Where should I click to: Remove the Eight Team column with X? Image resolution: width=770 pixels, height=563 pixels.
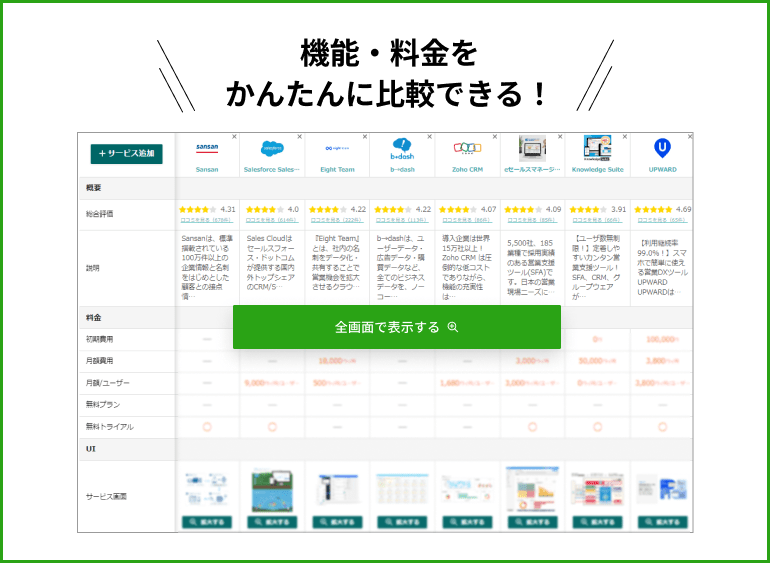coord(365,137)
